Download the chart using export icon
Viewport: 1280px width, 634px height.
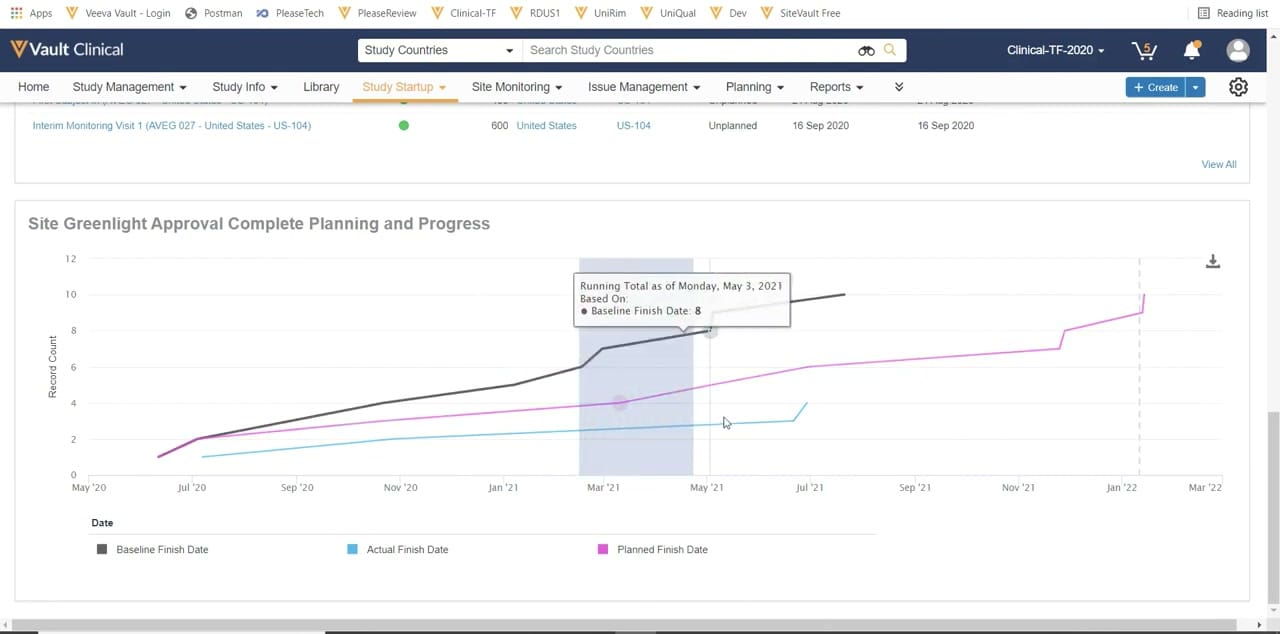coord(1213,262)
